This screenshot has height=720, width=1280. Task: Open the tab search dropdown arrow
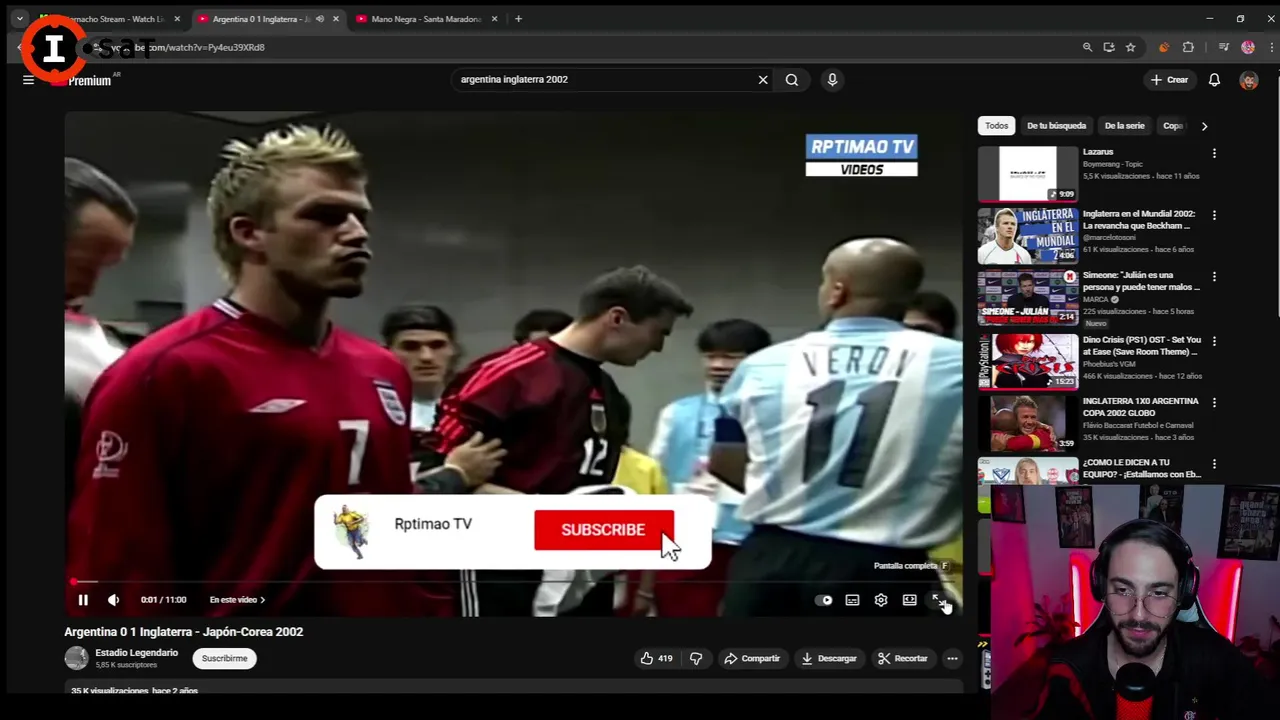(19, 19)
